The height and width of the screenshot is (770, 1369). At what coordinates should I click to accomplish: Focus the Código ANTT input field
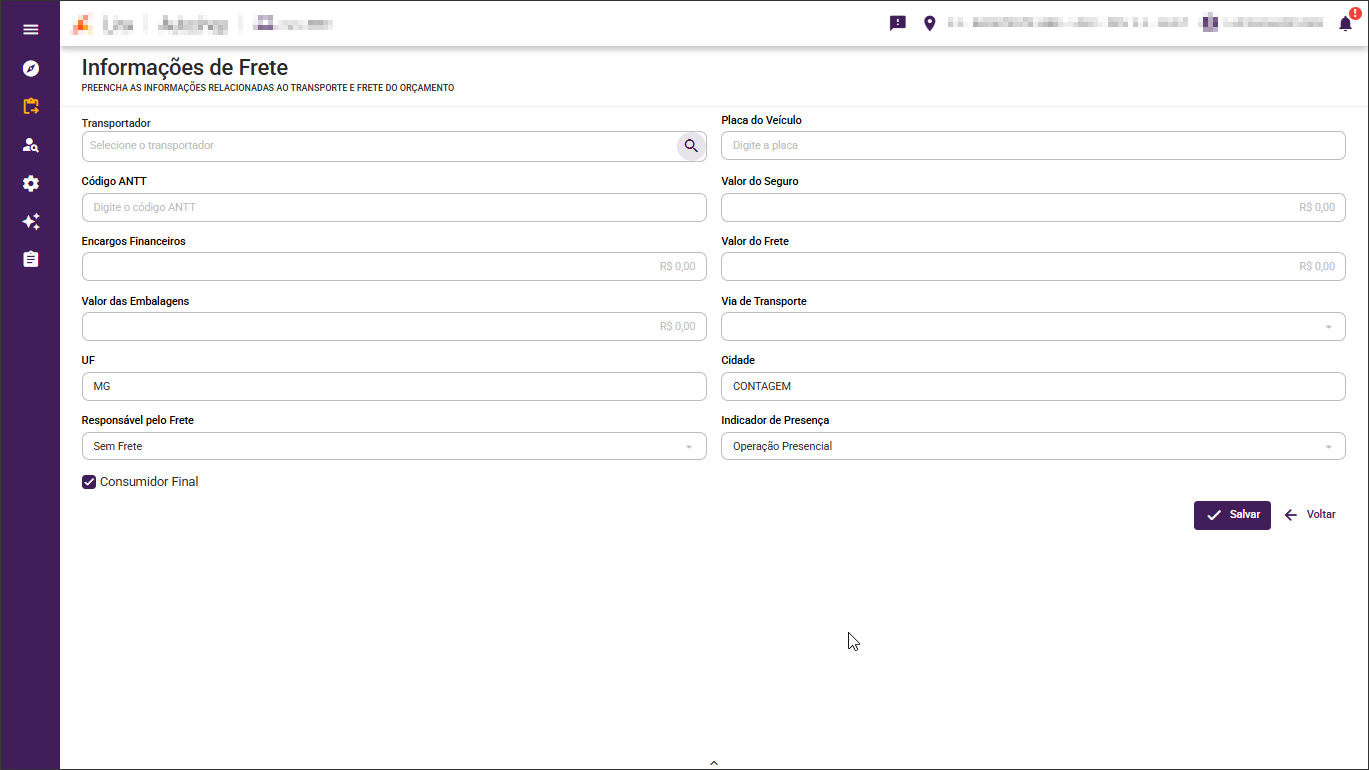pyautogui.click(x=394, y=208)
